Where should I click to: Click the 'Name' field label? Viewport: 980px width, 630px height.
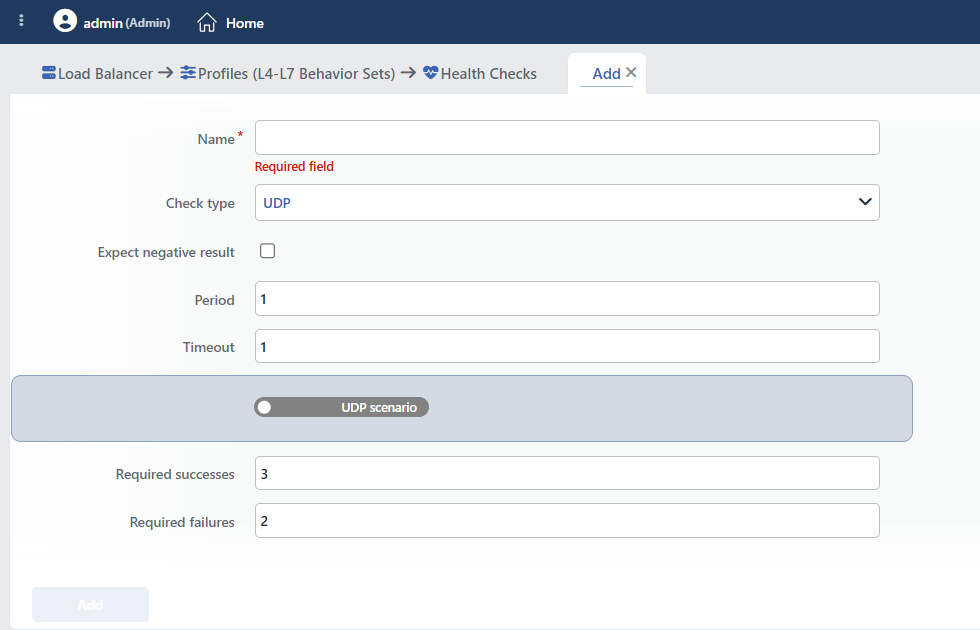216,139
